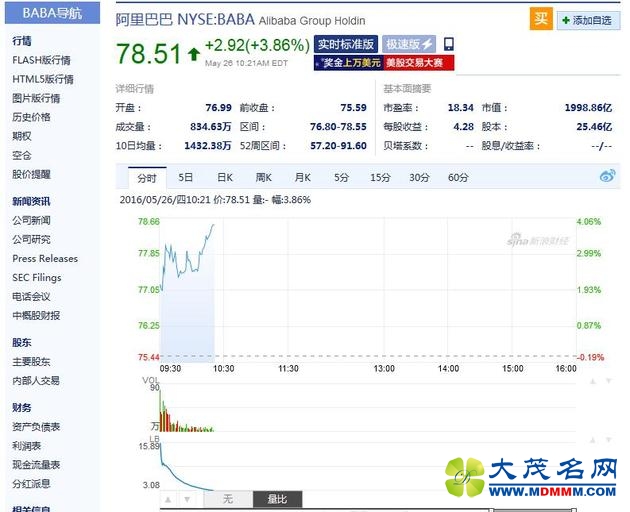The height and width of the screenshot is (512, 630).
Task: Click the 财务 sidebar section heading
Action: coord(22,408)
